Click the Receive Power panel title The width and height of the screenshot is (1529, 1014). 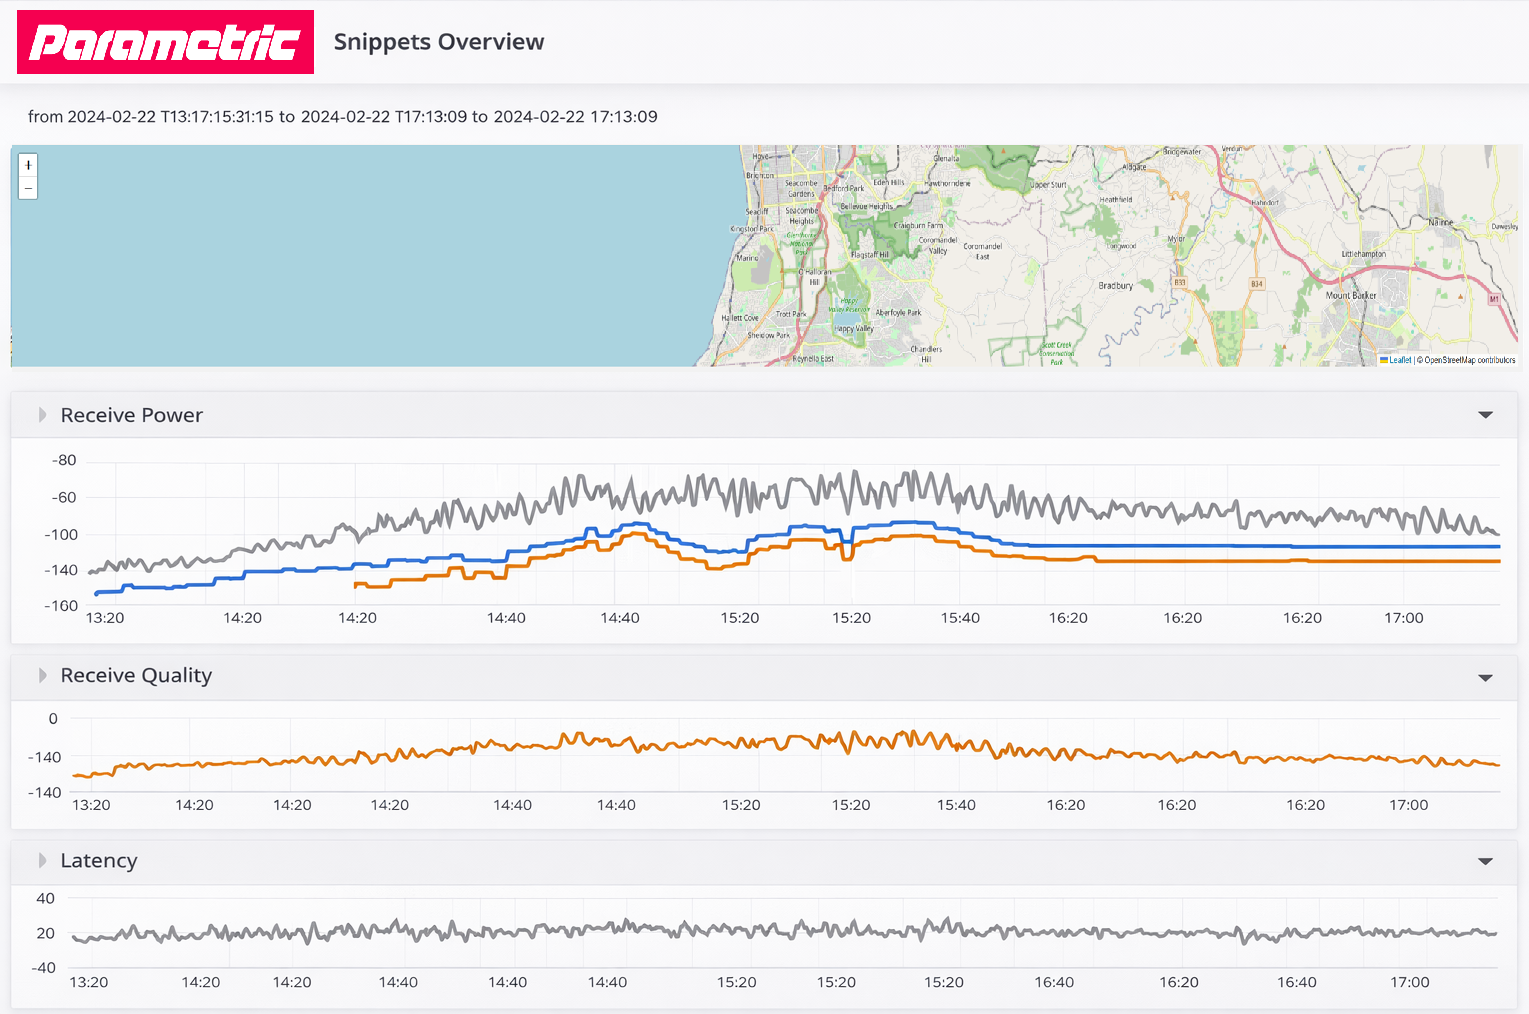131,415
